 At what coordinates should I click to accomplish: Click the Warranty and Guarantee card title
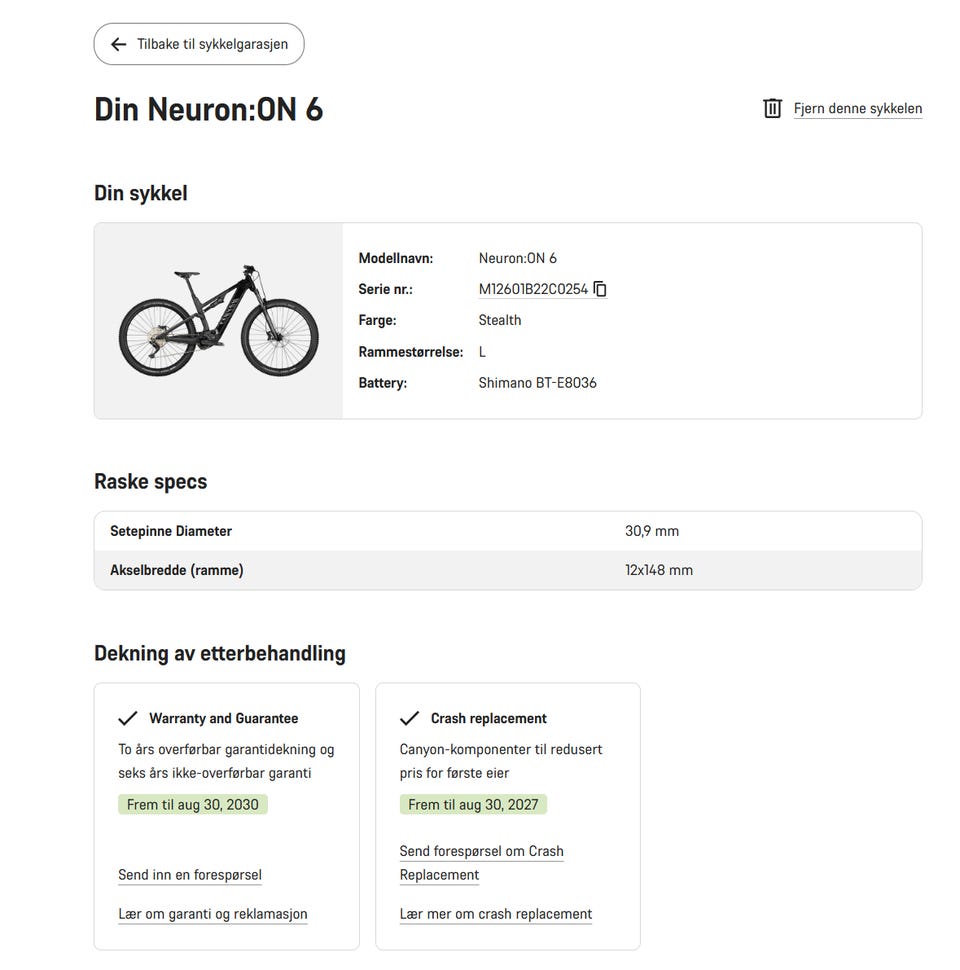pos(223,718)
